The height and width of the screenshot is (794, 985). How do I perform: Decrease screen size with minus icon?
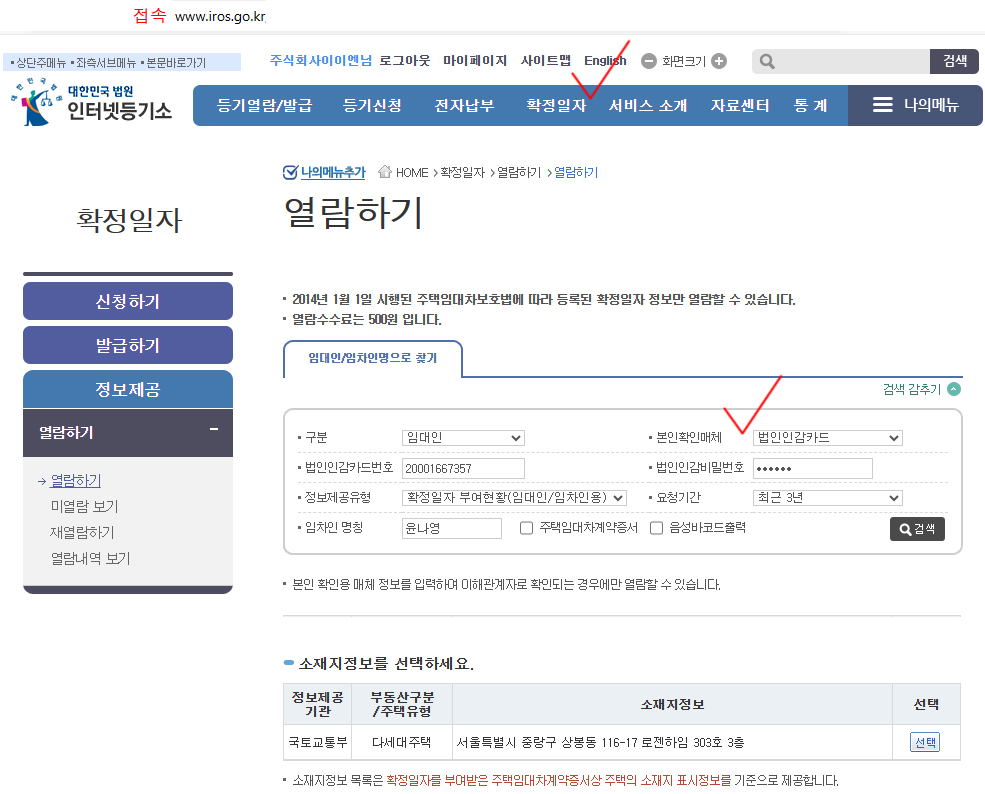pos(648,61)
